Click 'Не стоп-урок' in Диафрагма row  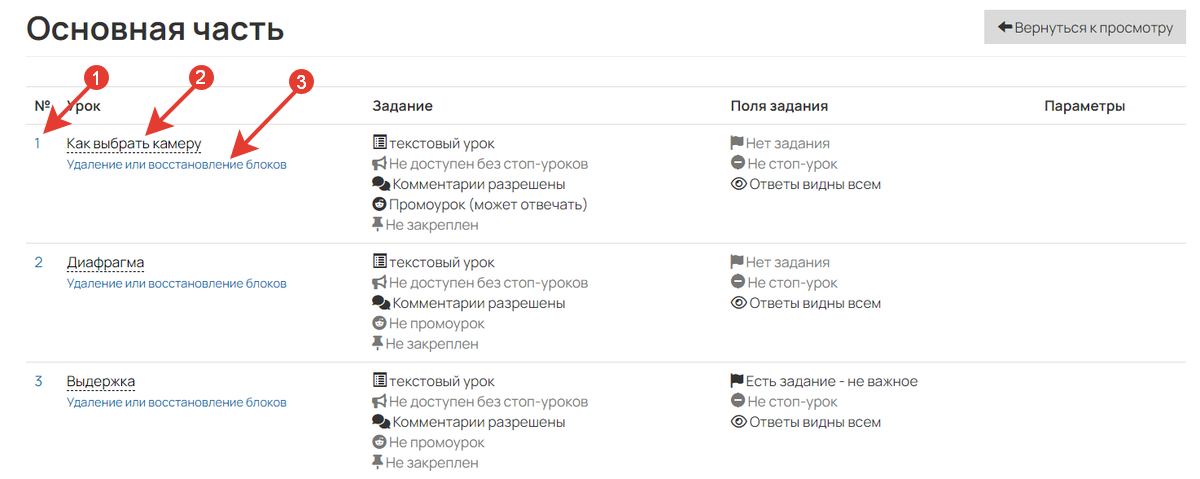coord(792,283)
